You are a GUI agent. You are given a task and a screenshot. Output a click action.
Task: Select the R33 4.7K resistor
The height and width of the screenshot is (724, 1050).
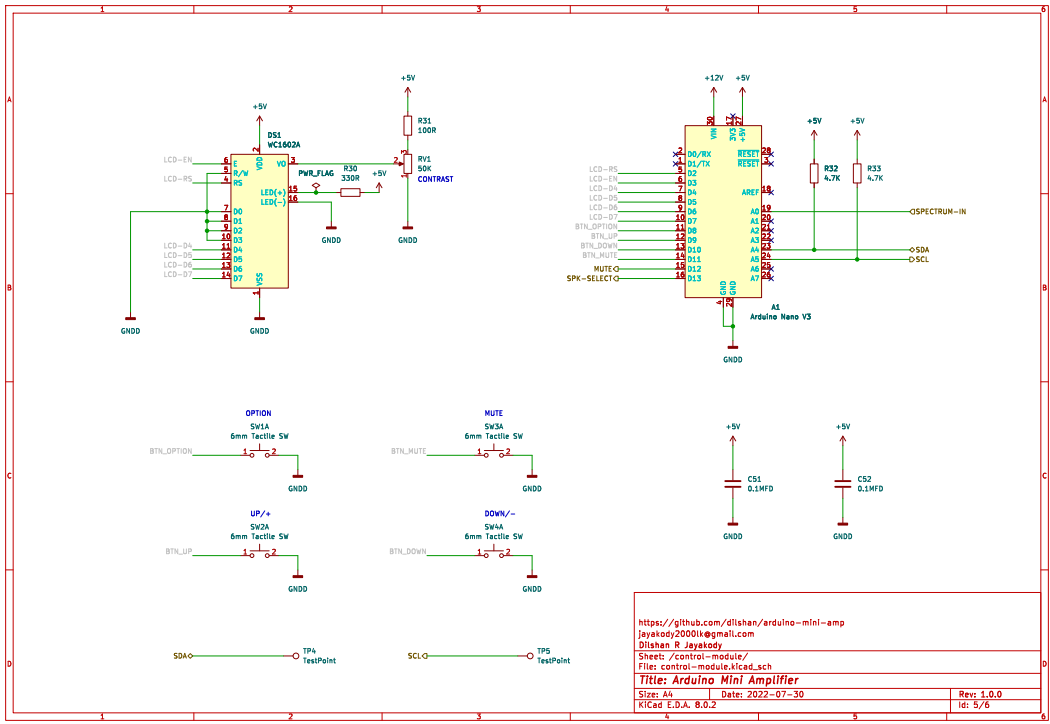(x=857, y=173)
